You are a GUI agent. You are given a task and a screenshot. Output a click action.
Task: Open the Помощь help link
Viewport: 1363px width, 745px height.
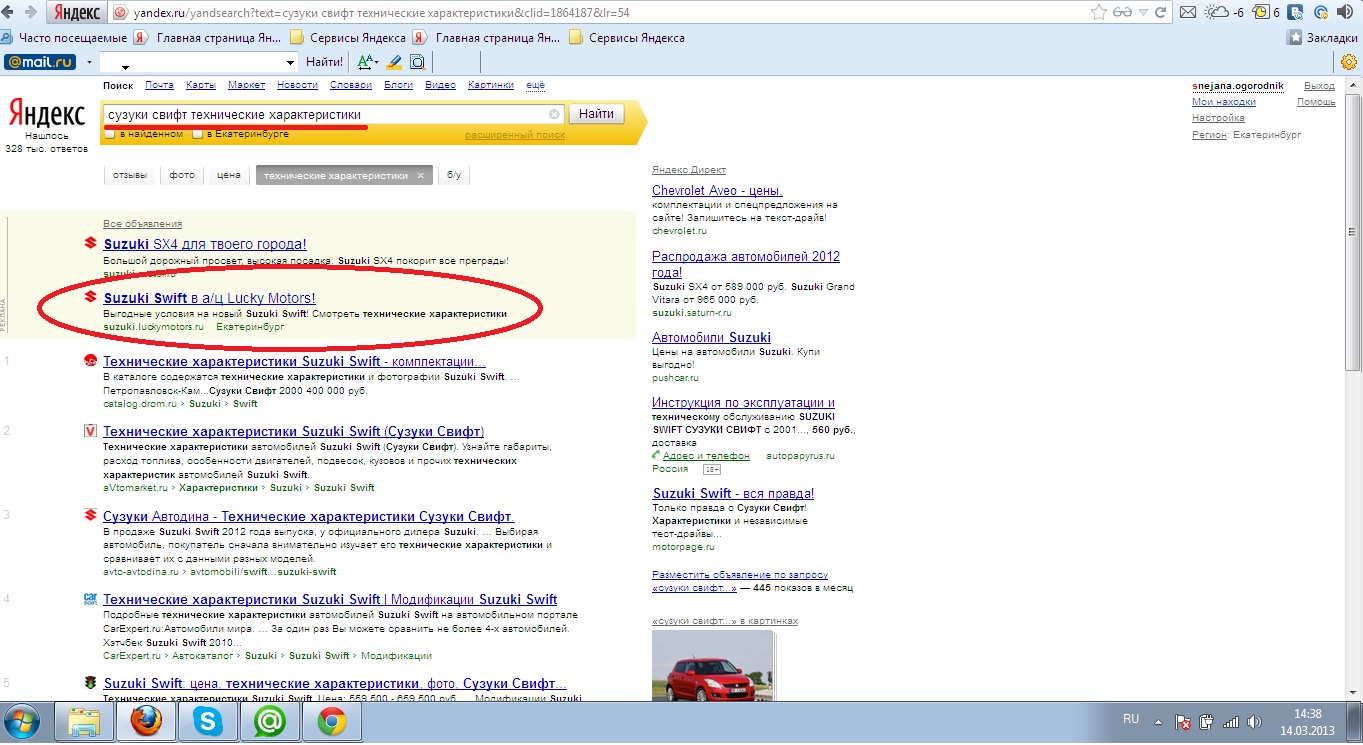pos(1316,102)
